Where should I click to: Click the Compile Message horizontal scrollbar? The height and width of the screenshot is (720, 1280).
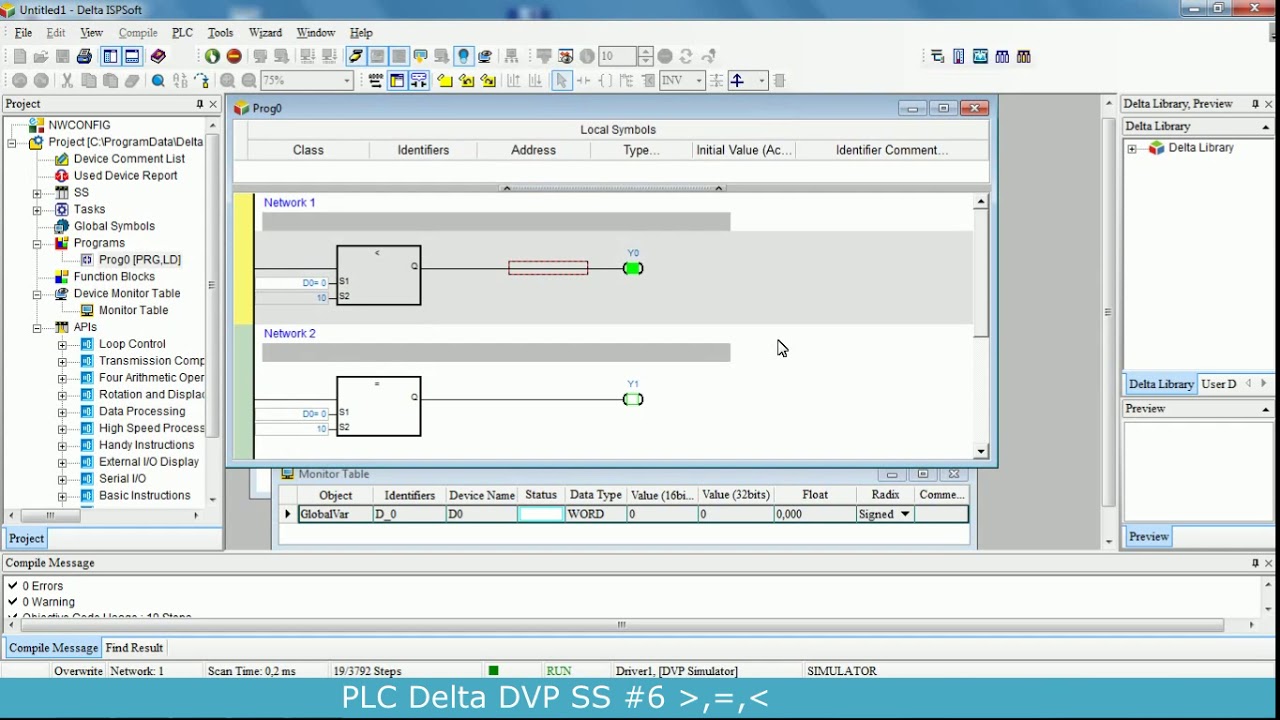click(x=621, y=625)
